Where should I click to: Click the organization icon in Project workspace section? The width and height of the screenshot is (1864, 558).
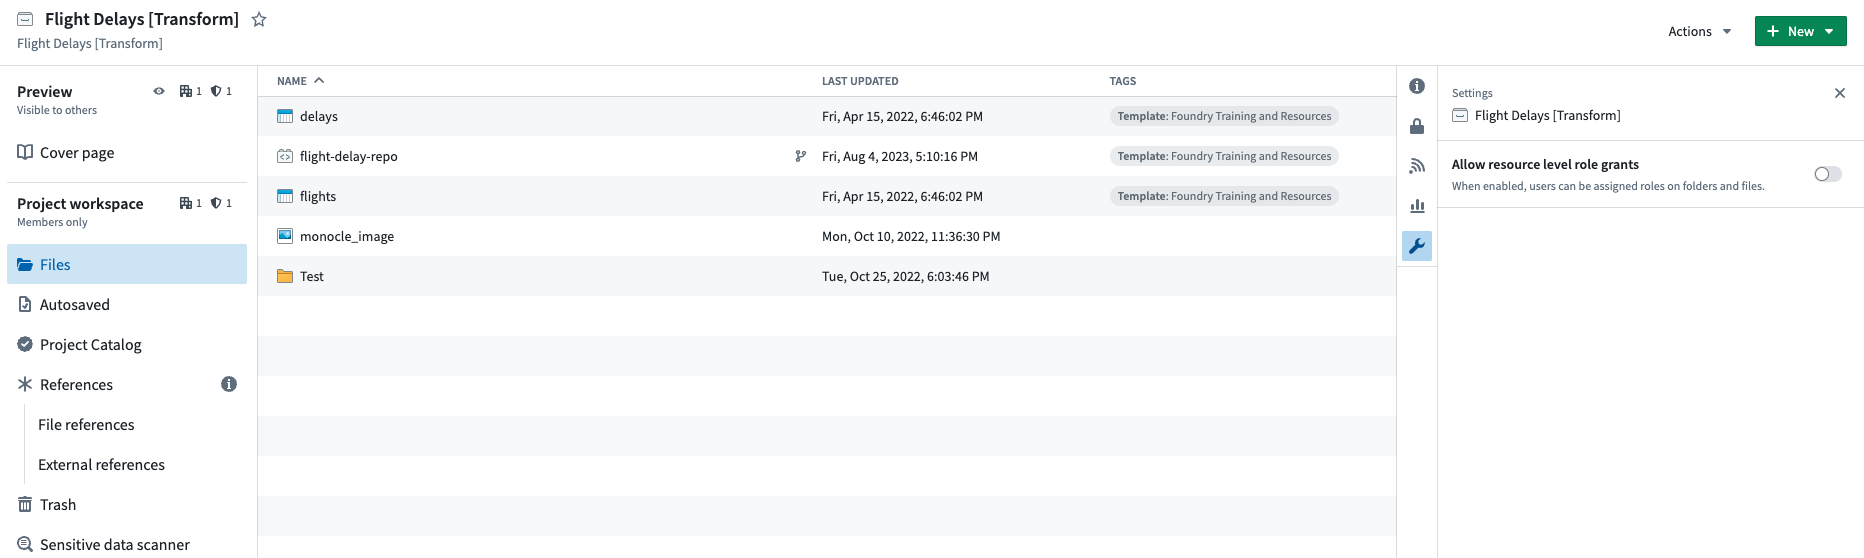tap(185, 203)
